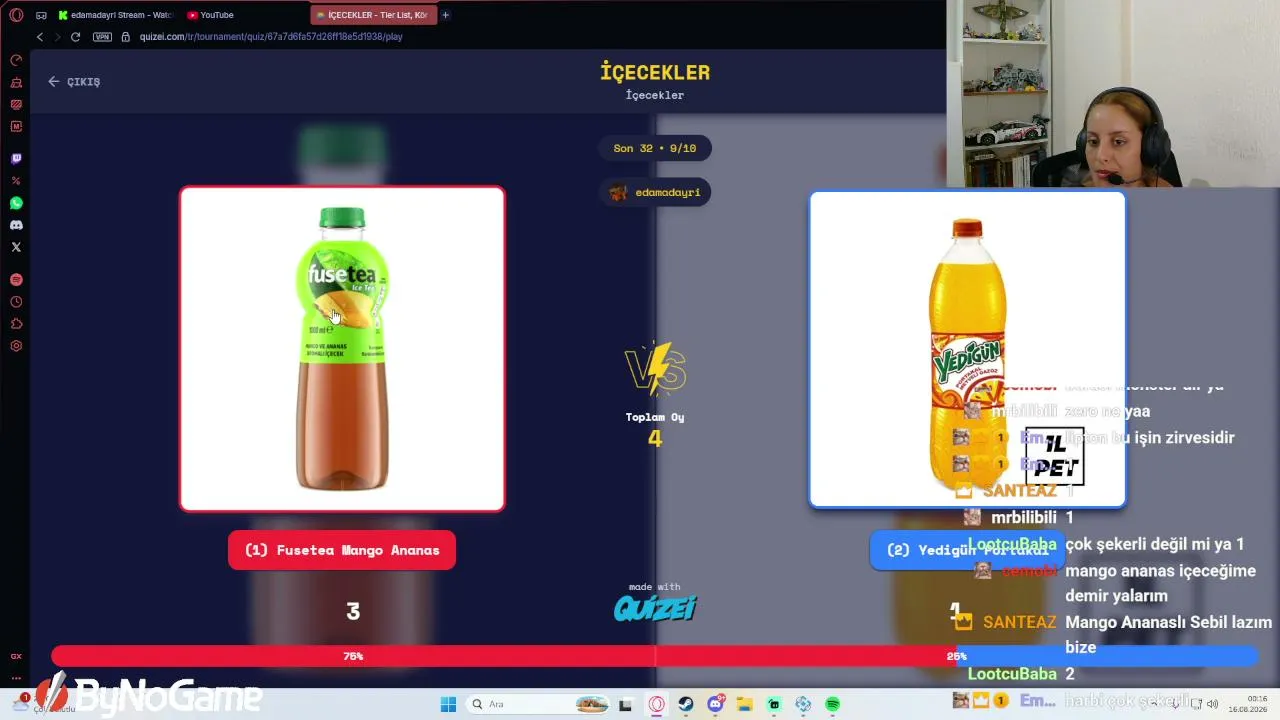Click the ÇIKIŞ exit button
Image resolution: width=1280 pixels, height=720 pixels.
pos(74,82)
